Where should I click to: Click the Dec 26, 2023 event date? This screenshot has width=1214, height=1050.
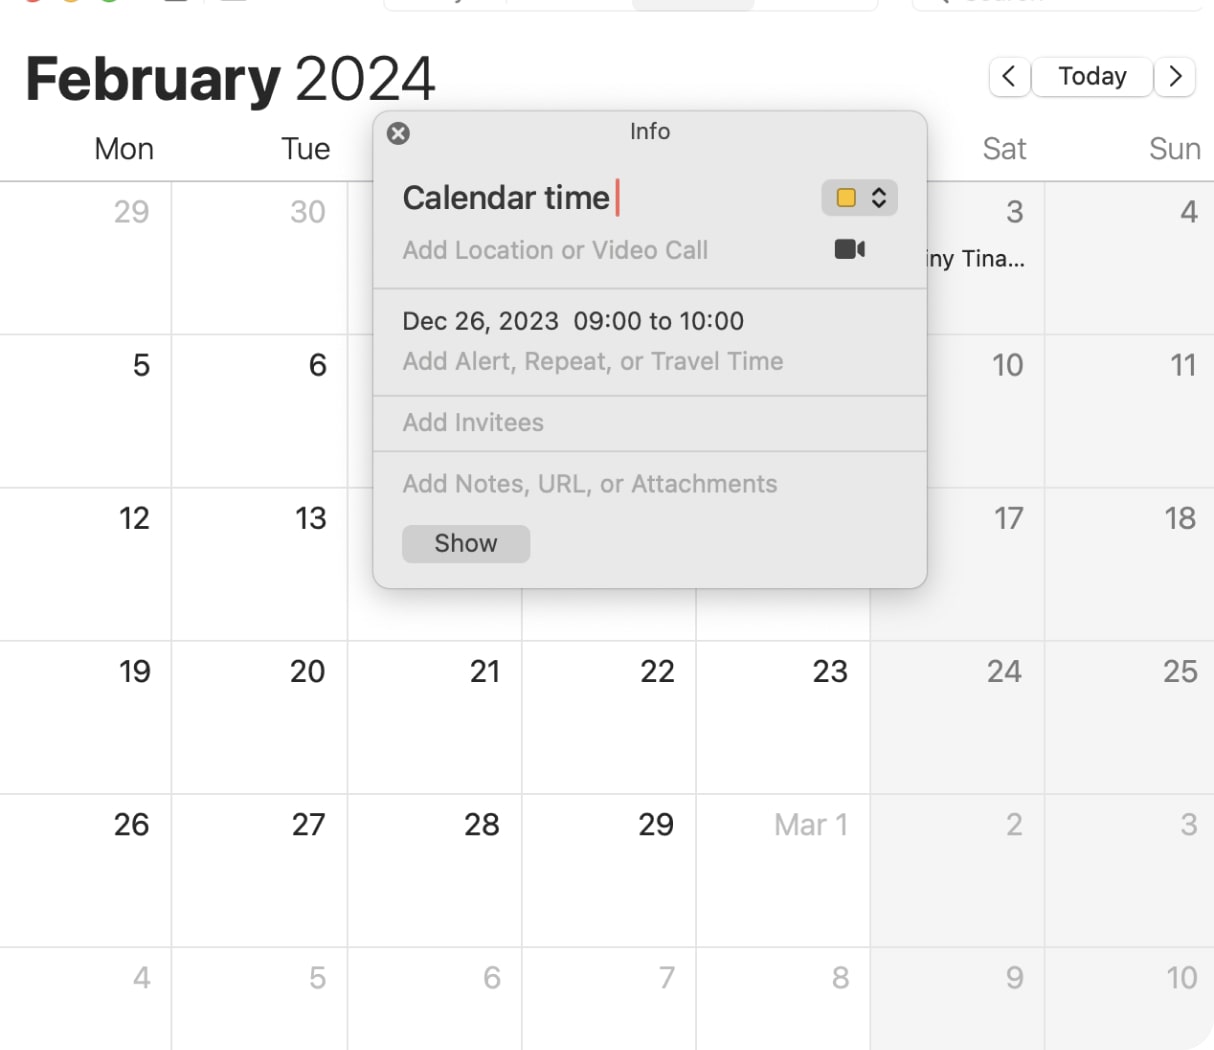480,321
